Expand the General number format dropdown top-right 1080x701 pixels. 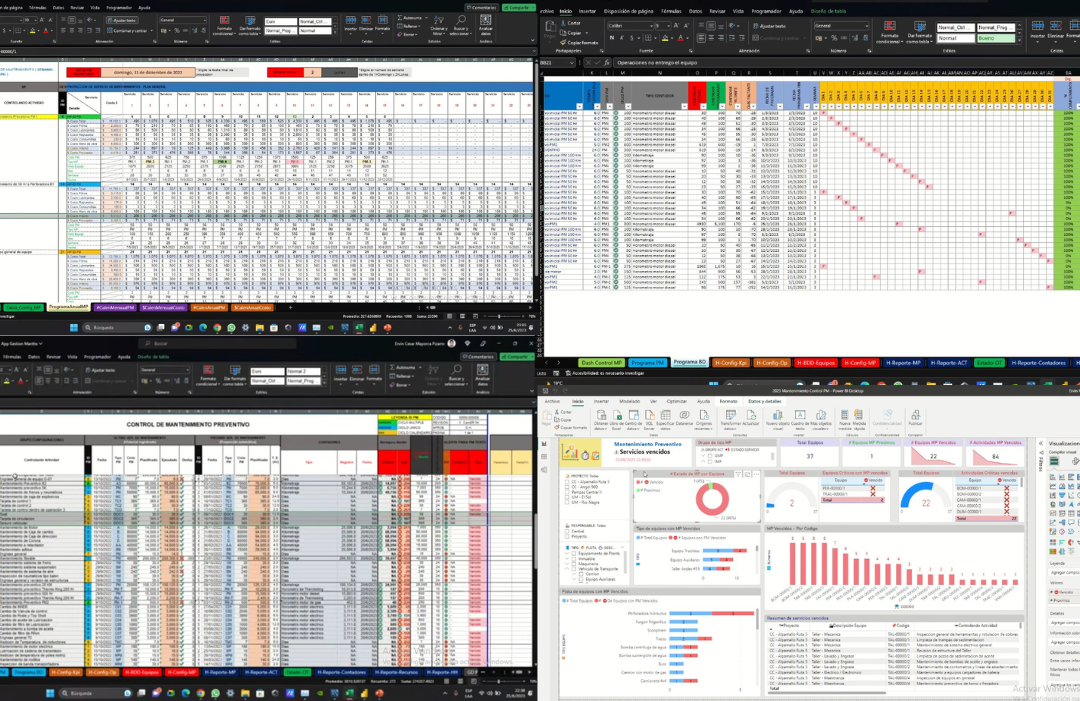(865, 25)
